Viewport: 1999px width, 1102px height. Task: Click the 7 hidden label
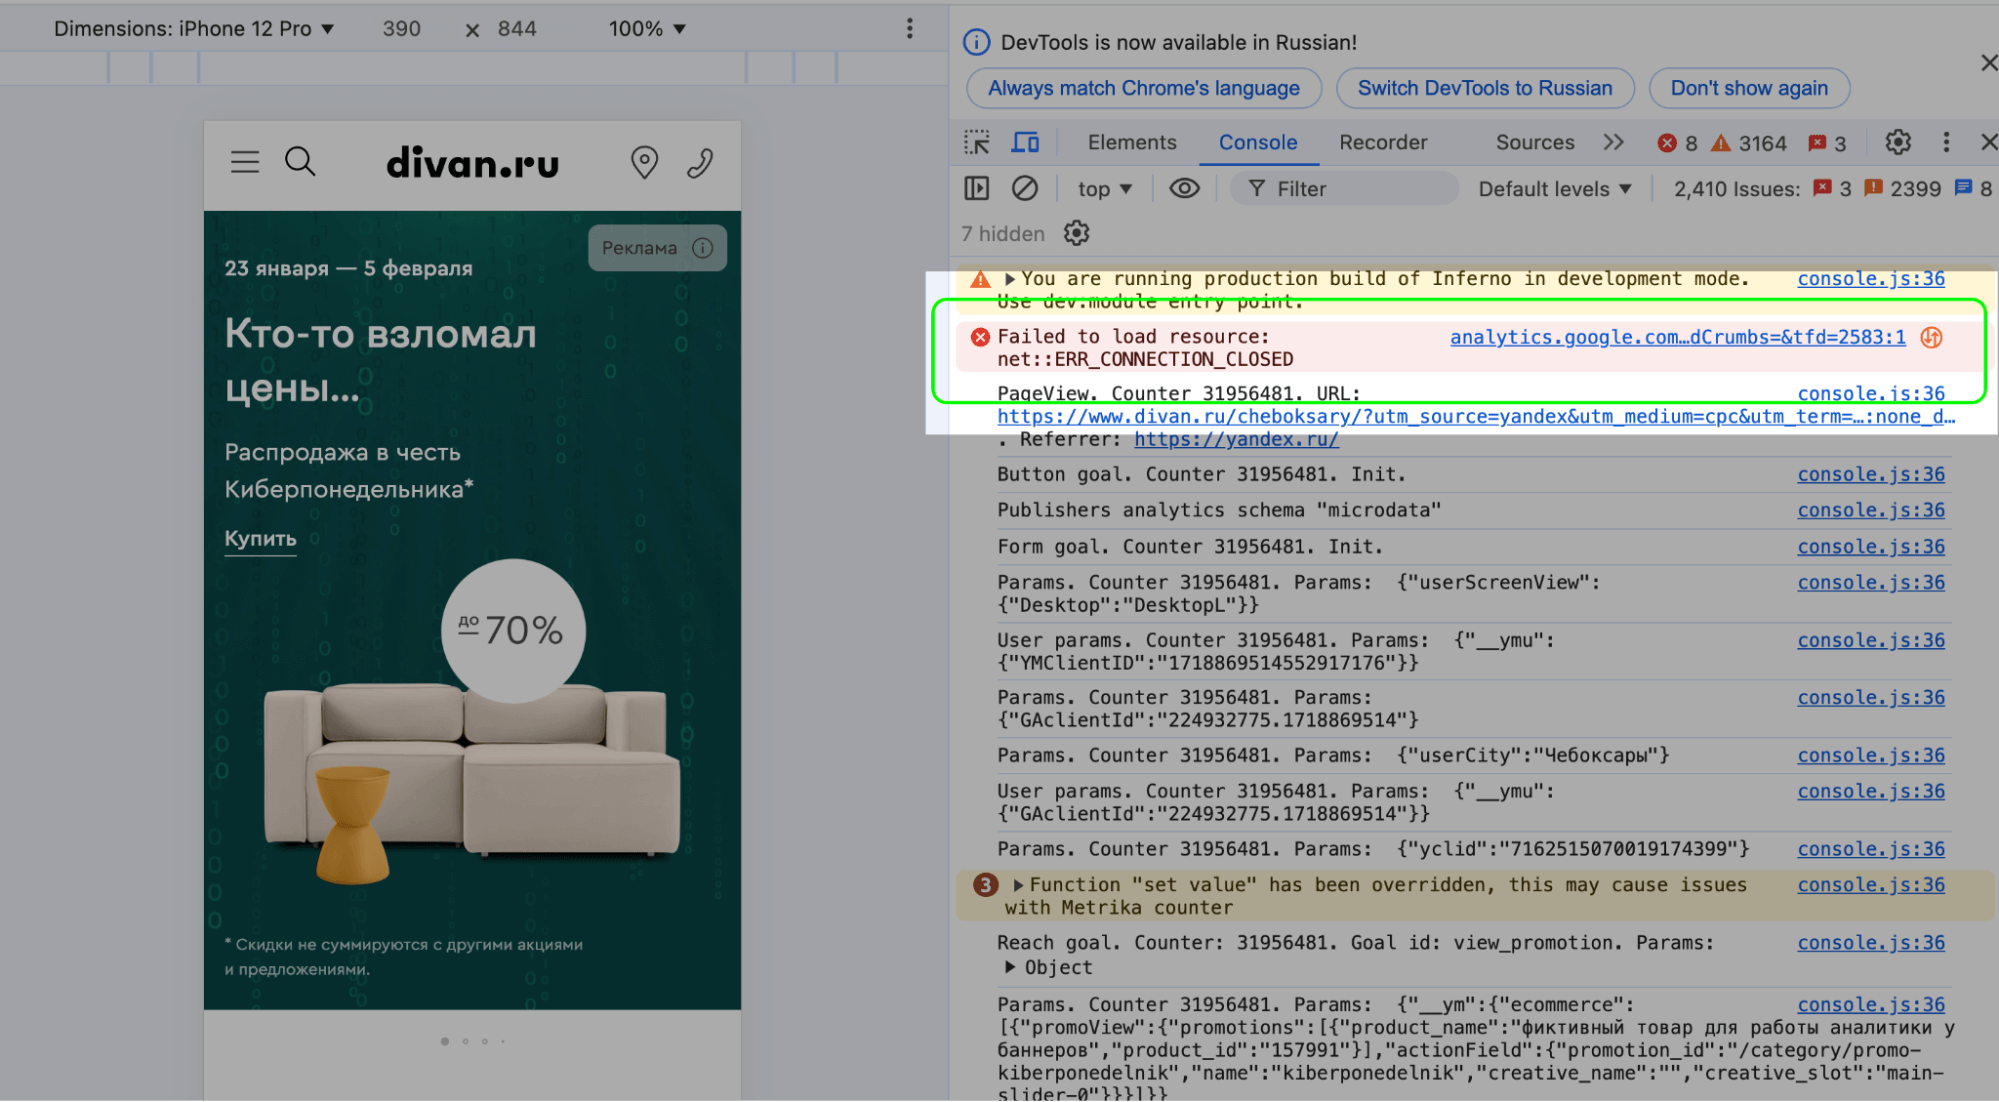[x=1002, y=233]
